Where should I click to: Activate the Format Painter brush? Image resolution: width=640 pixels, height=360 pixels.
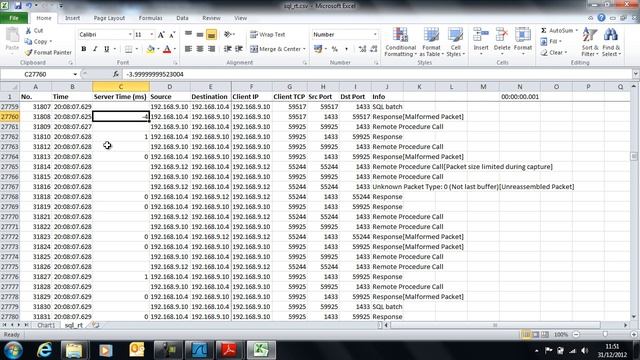coord(48,52)
